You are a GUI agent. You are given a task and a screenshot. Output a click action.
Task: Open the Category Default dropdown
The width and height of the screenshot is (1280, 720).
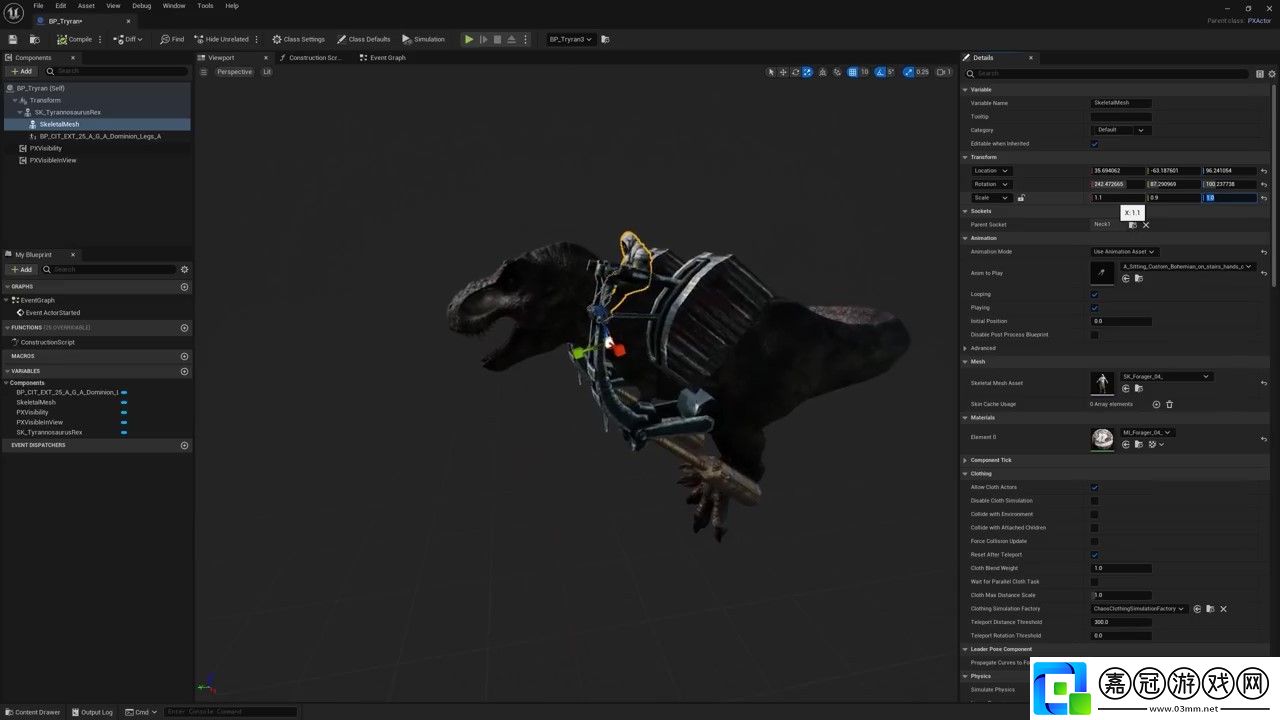1120,130
